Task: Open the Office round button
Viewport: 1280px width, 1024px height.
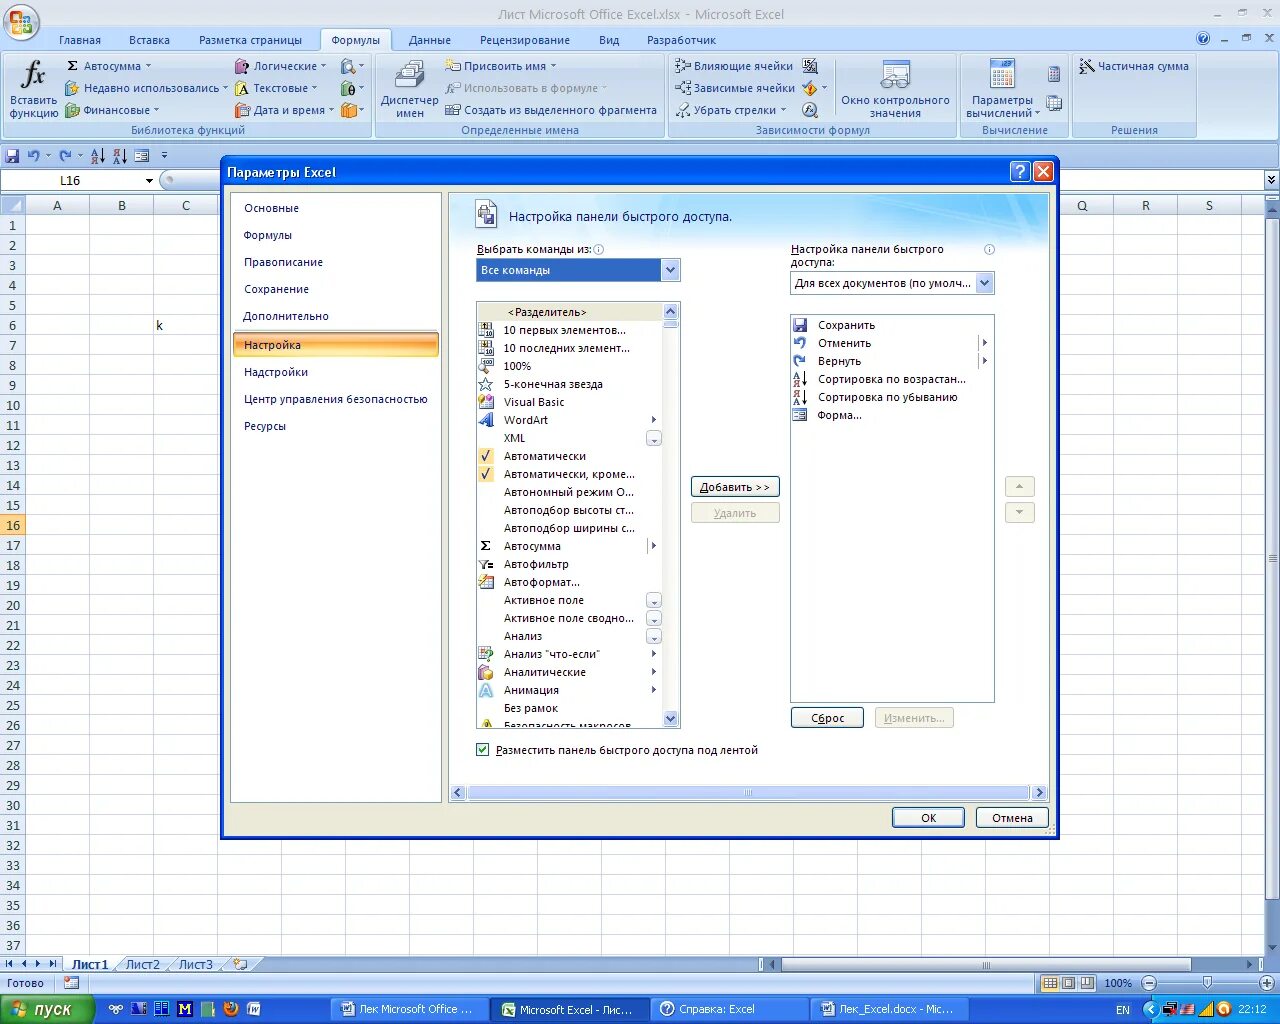Action: [x=21, y=21]
